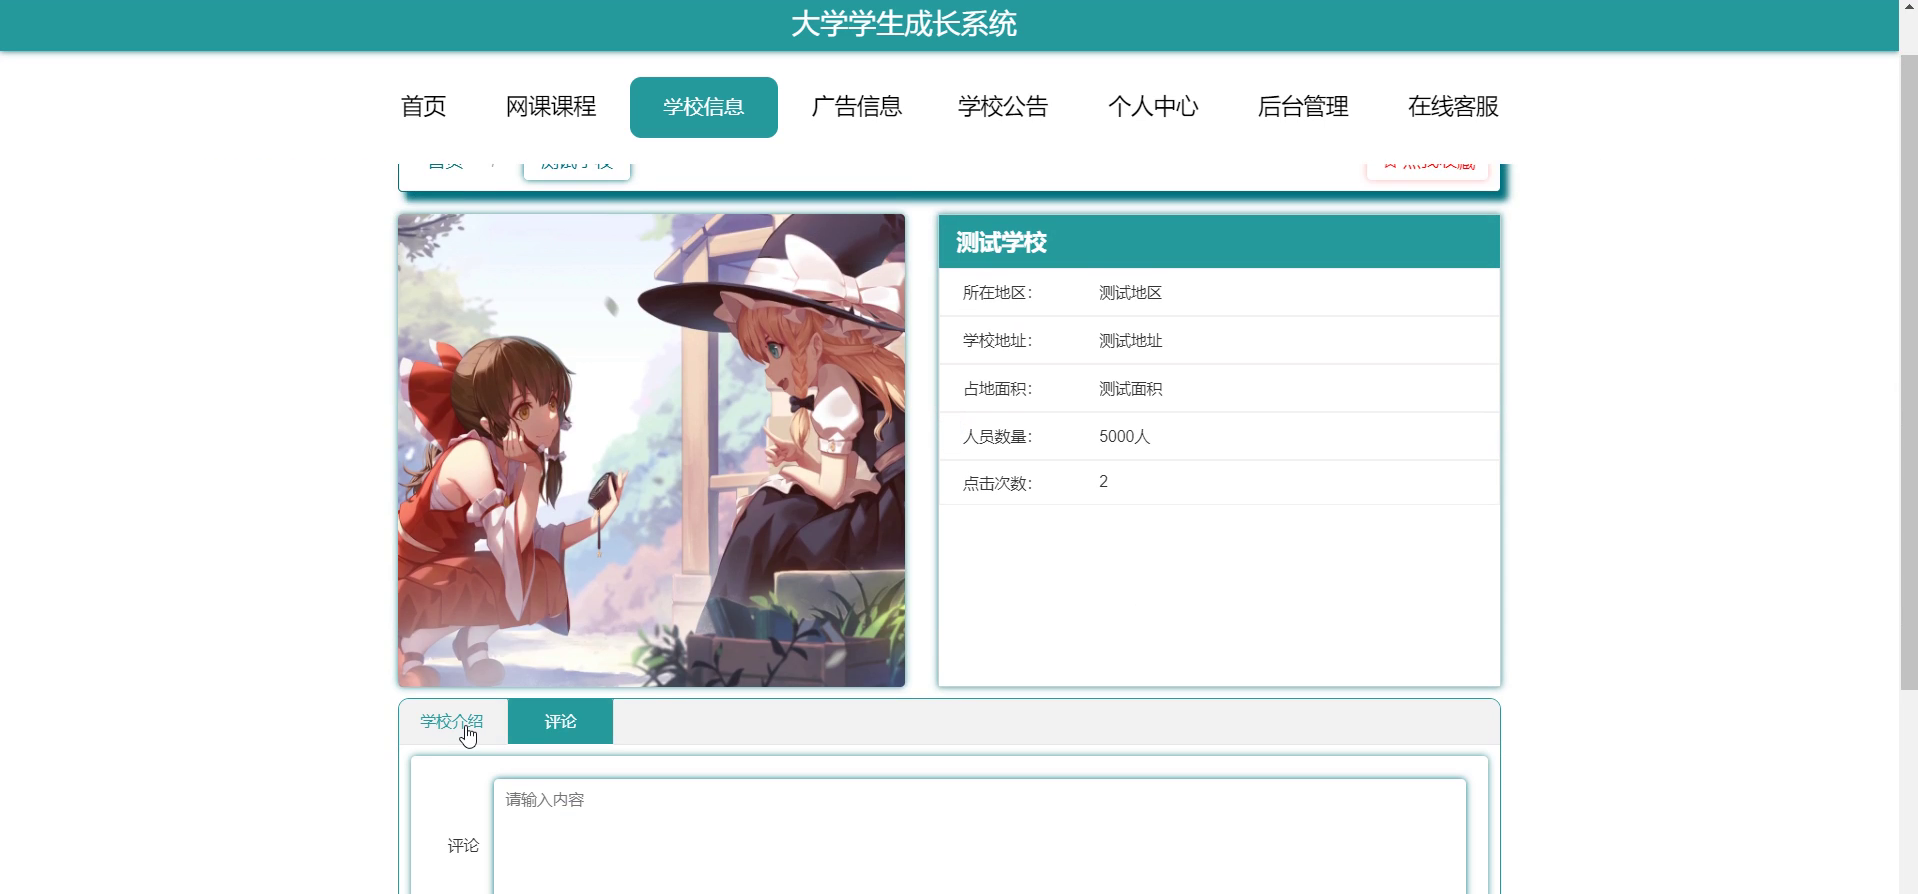This screenshot has width=1918, height=894.
Task: Click the 占地面积 label
Action: pos(997,389)
